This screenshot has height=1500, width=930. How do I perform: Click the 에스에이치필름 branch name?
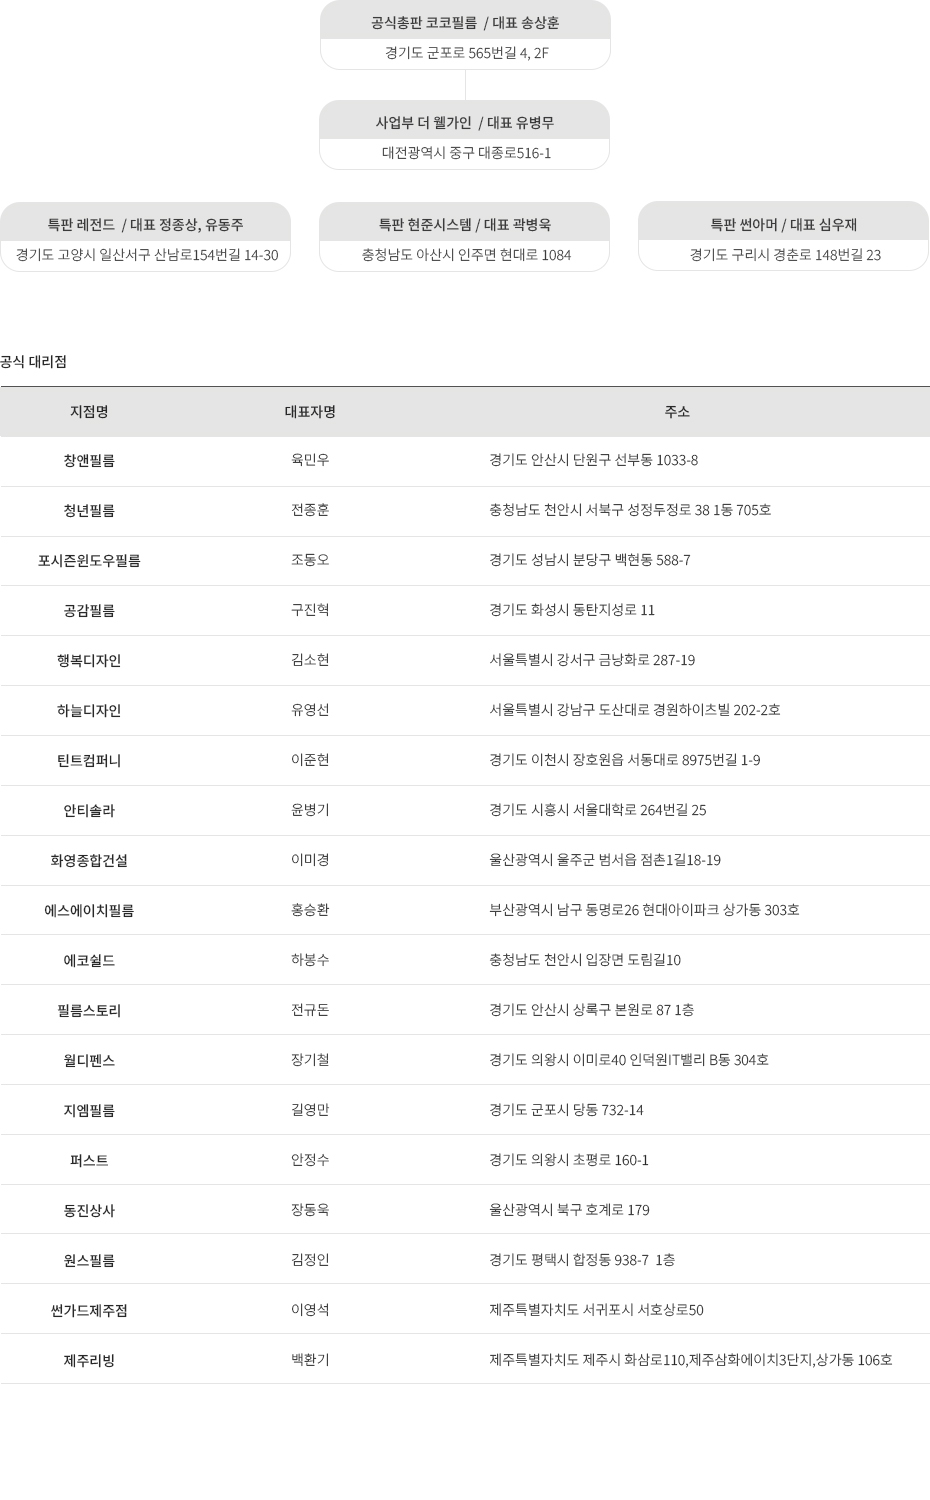point(89,911)
